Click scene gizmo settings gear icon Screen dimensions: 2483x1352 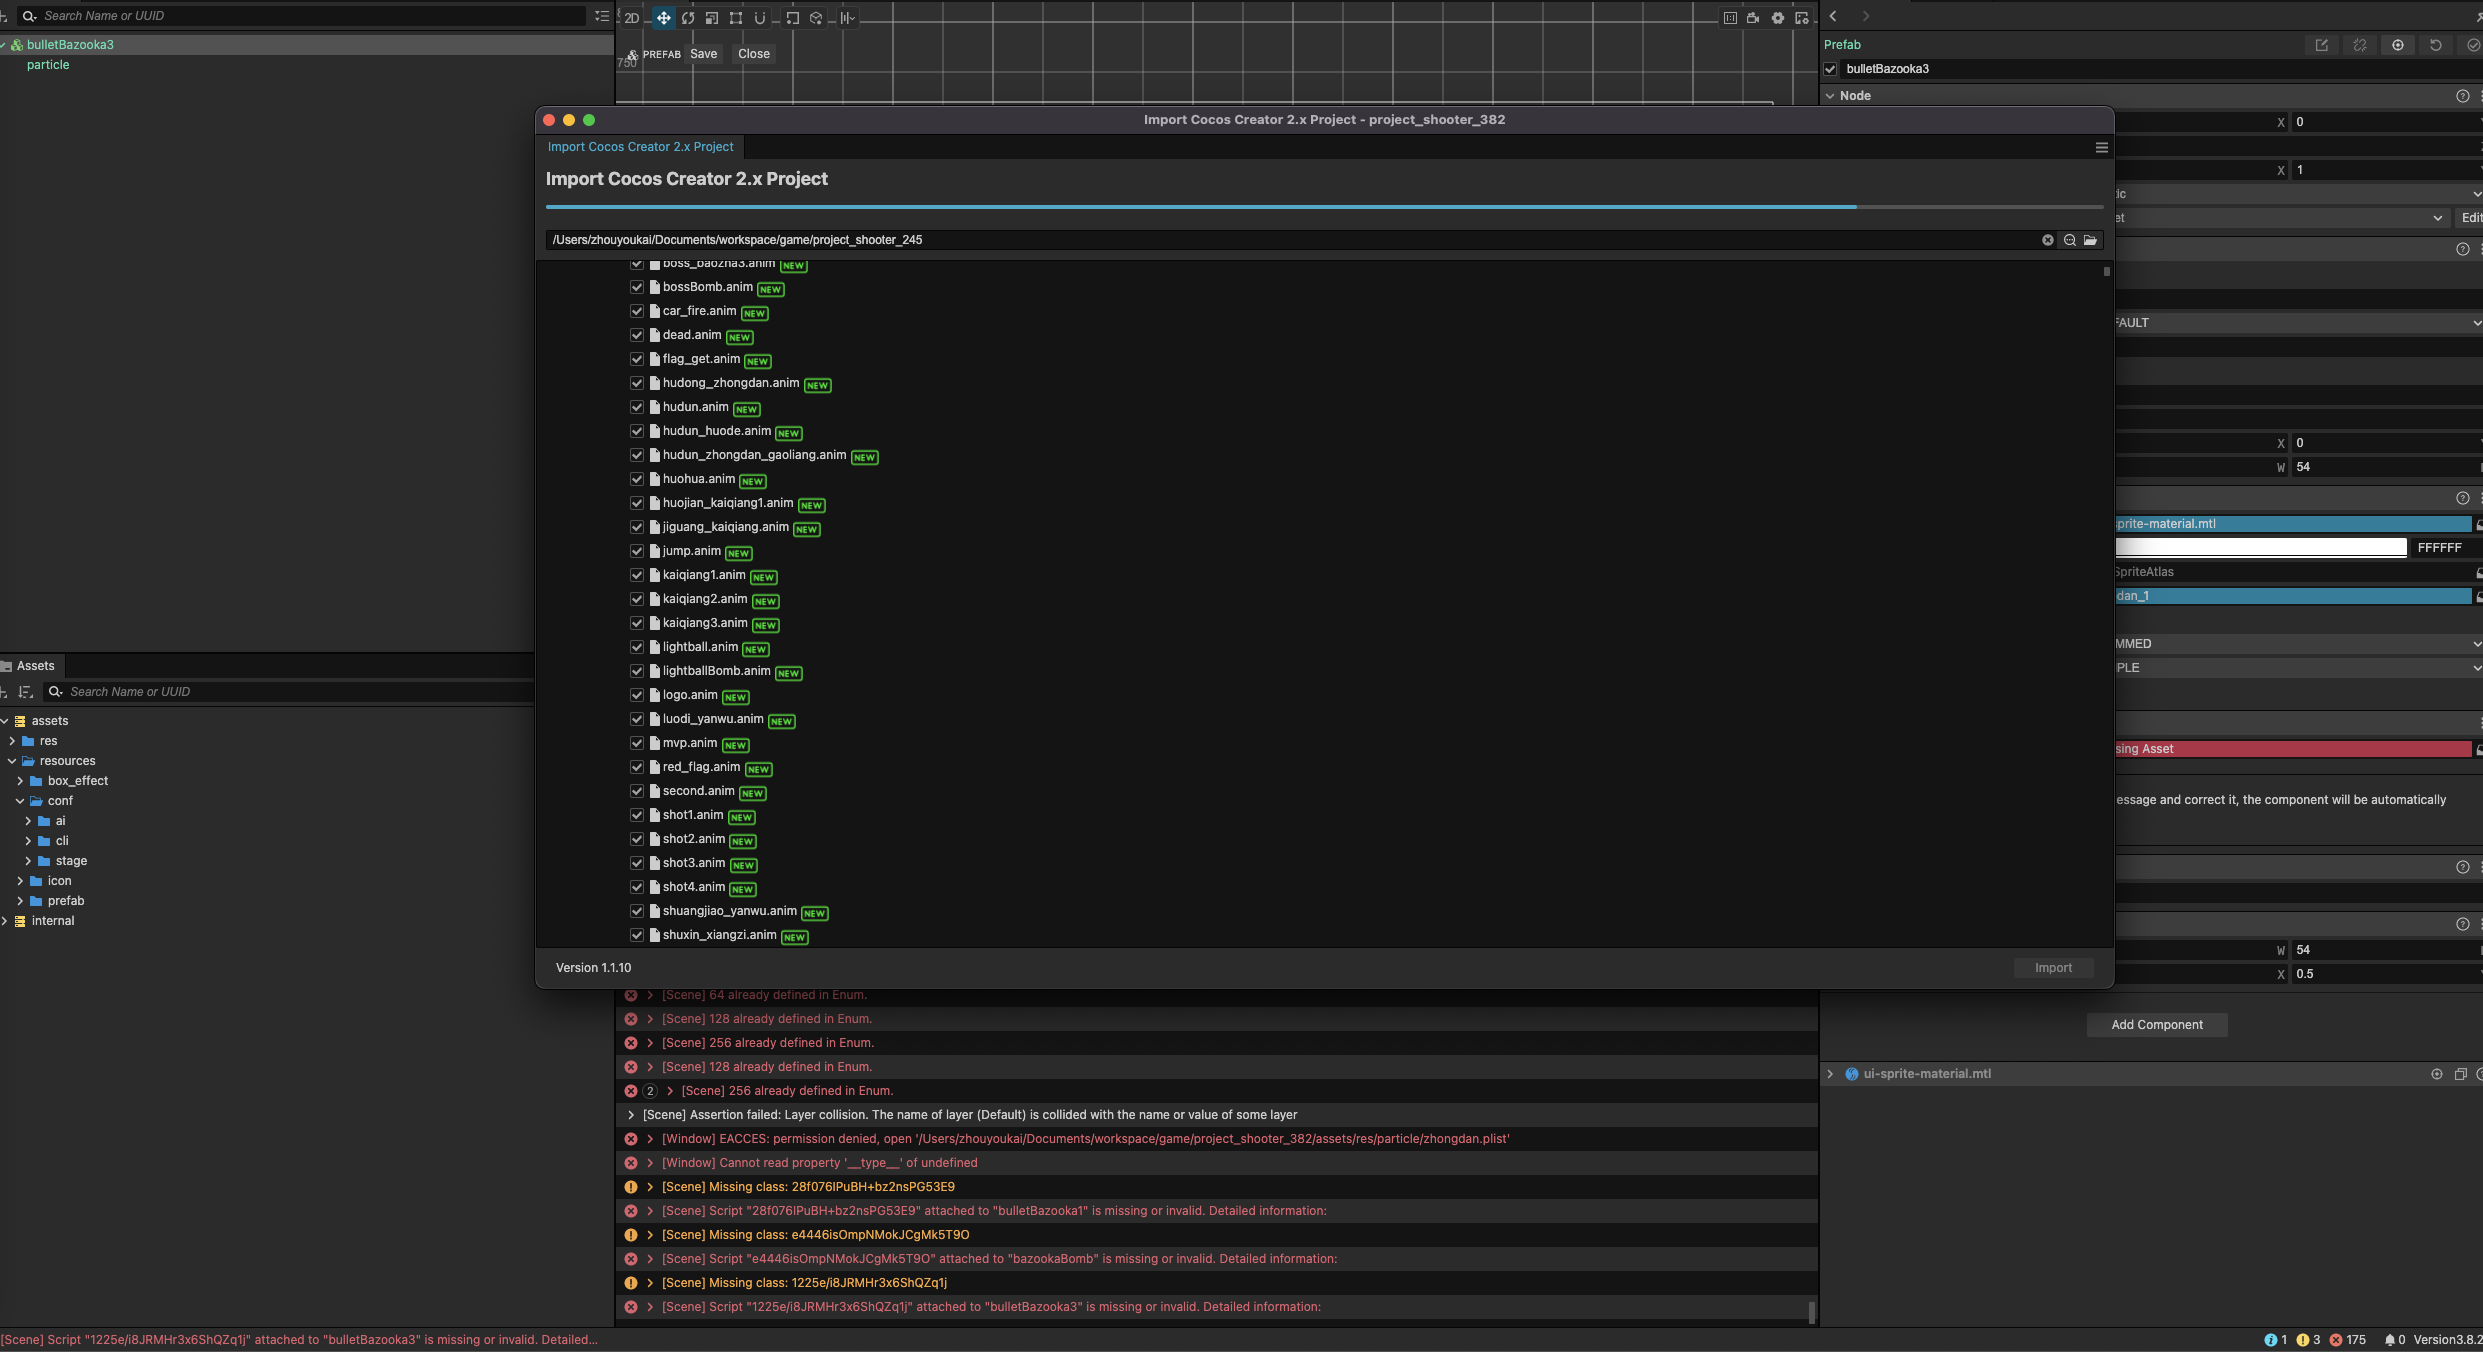[x=1778, y=18]
